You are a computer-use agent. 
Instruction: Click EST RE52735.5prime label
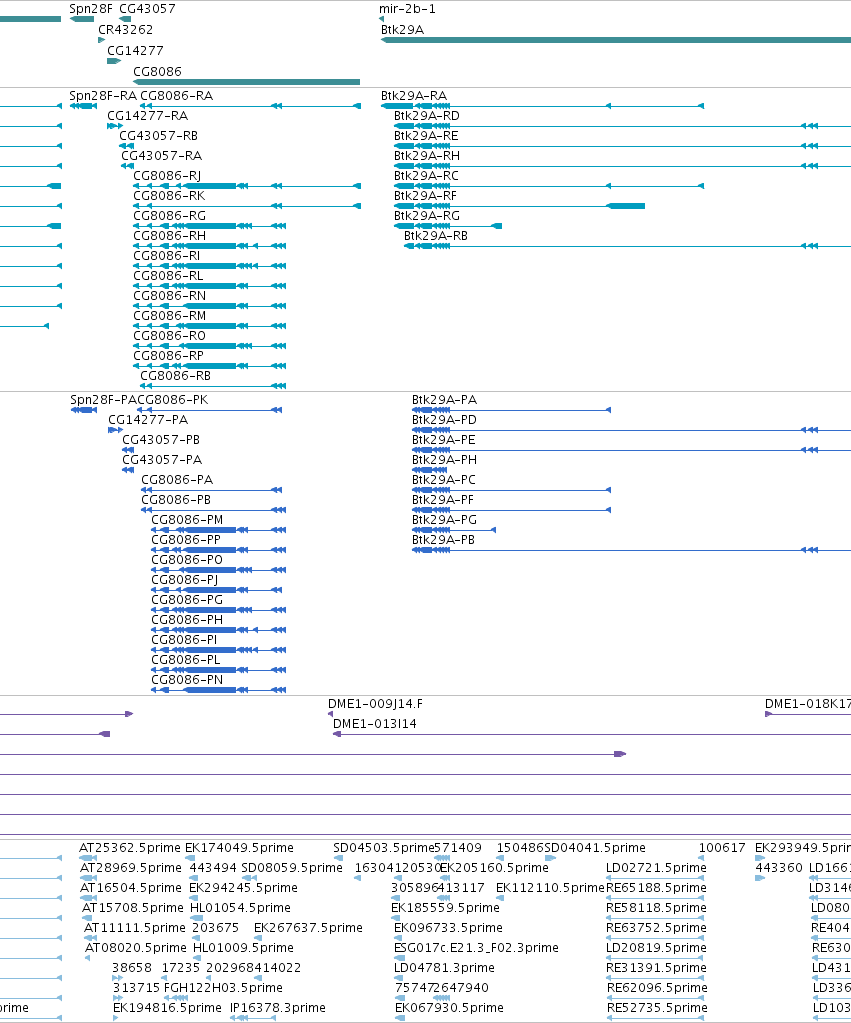pos(657,1008)
